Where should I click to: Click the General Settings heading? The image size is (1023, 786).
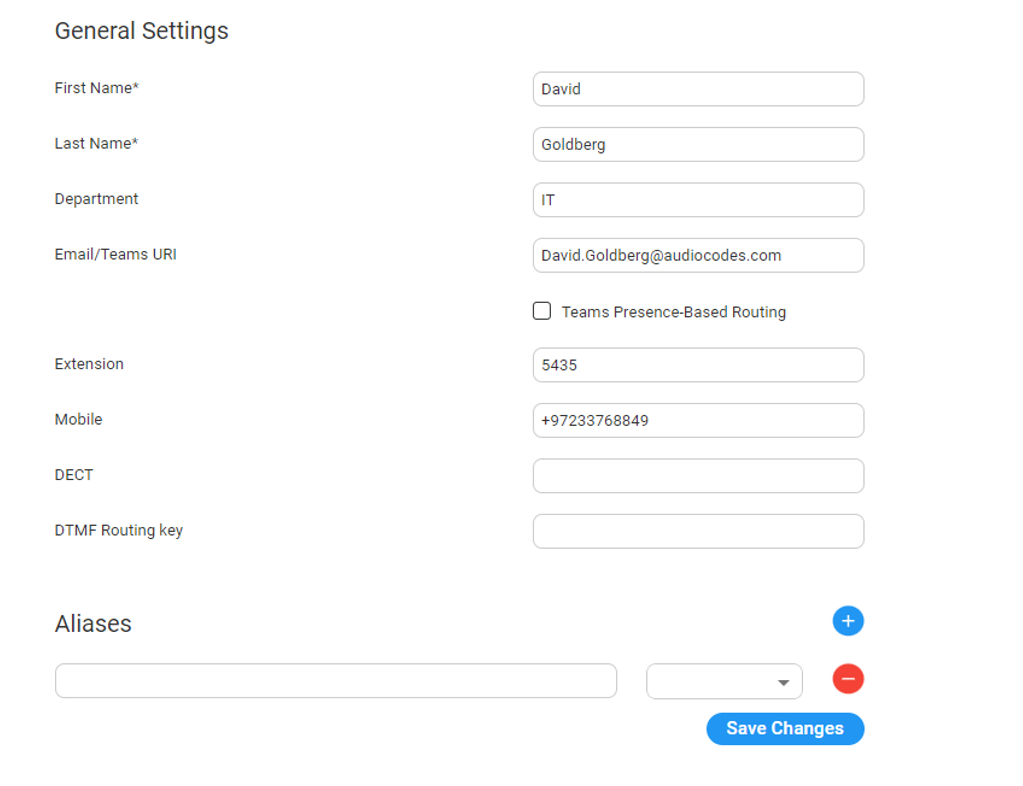[141, 31]
